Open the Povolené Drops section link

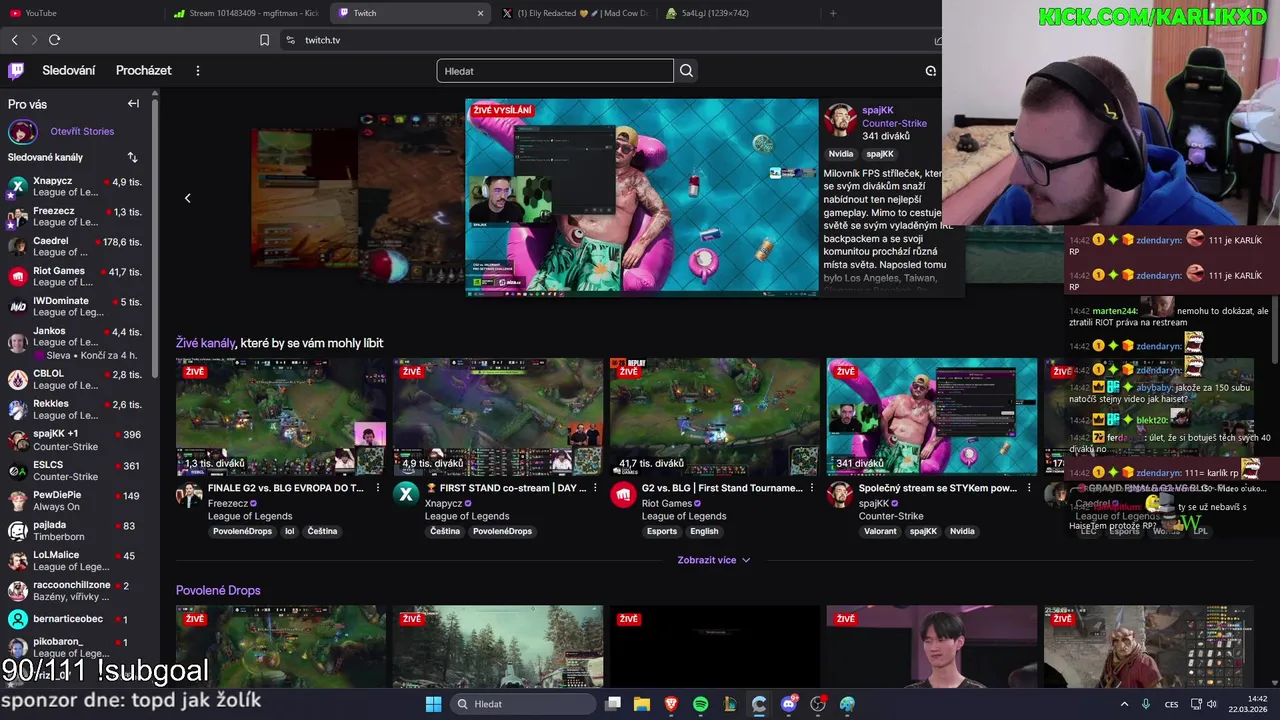point(218,590)
